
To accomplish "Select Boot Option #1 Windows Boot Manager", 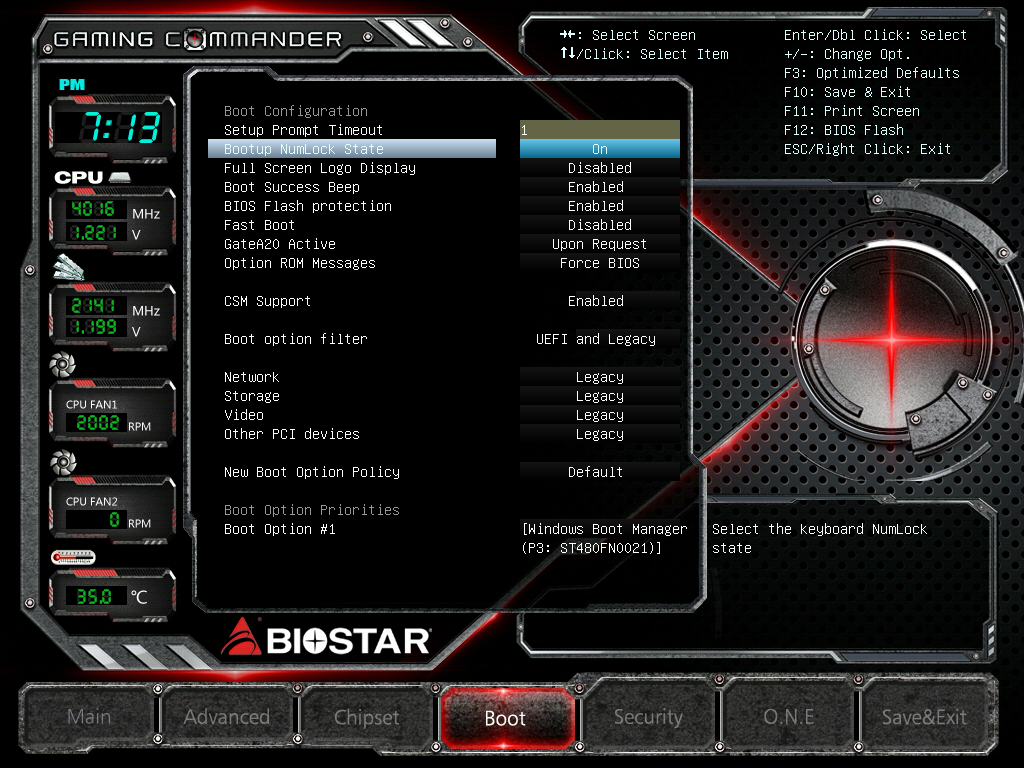I will point(604,538).
